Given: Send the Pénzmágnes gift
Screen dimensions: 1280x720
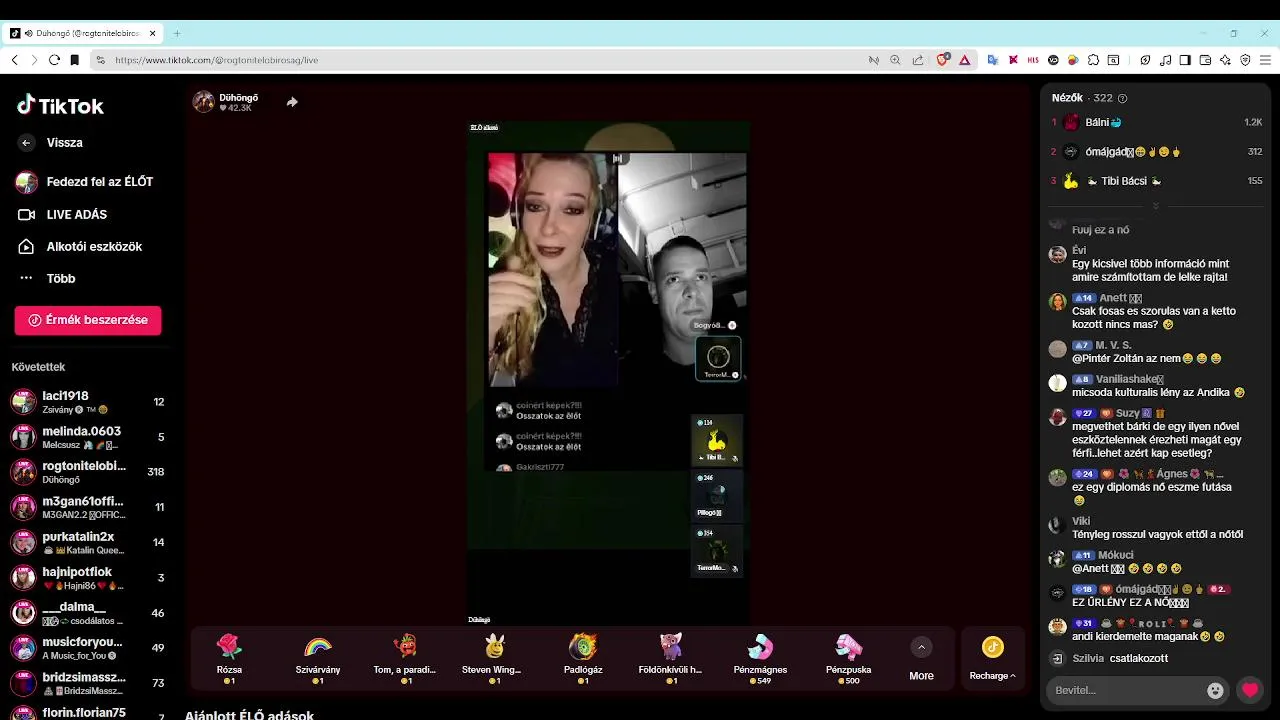Looking at the screenshot, I should coord(760,658).
